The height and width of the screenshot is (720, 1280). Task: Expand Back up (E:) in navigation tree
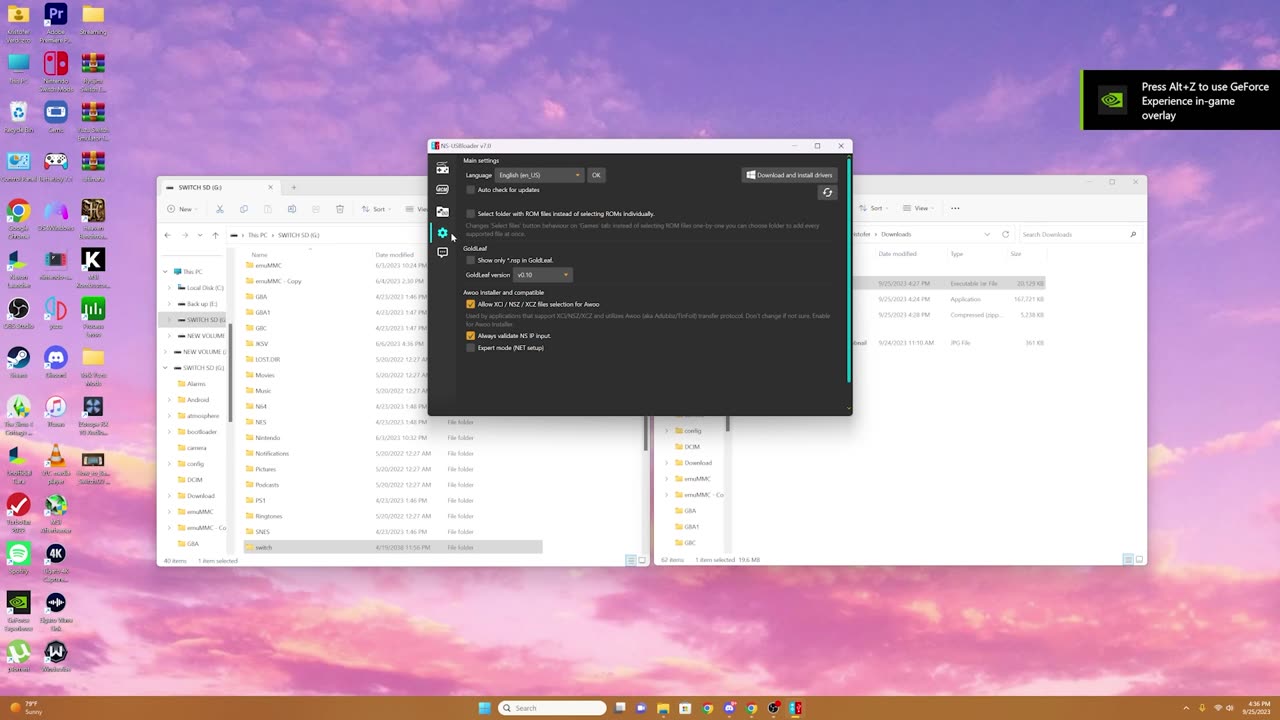170,304
